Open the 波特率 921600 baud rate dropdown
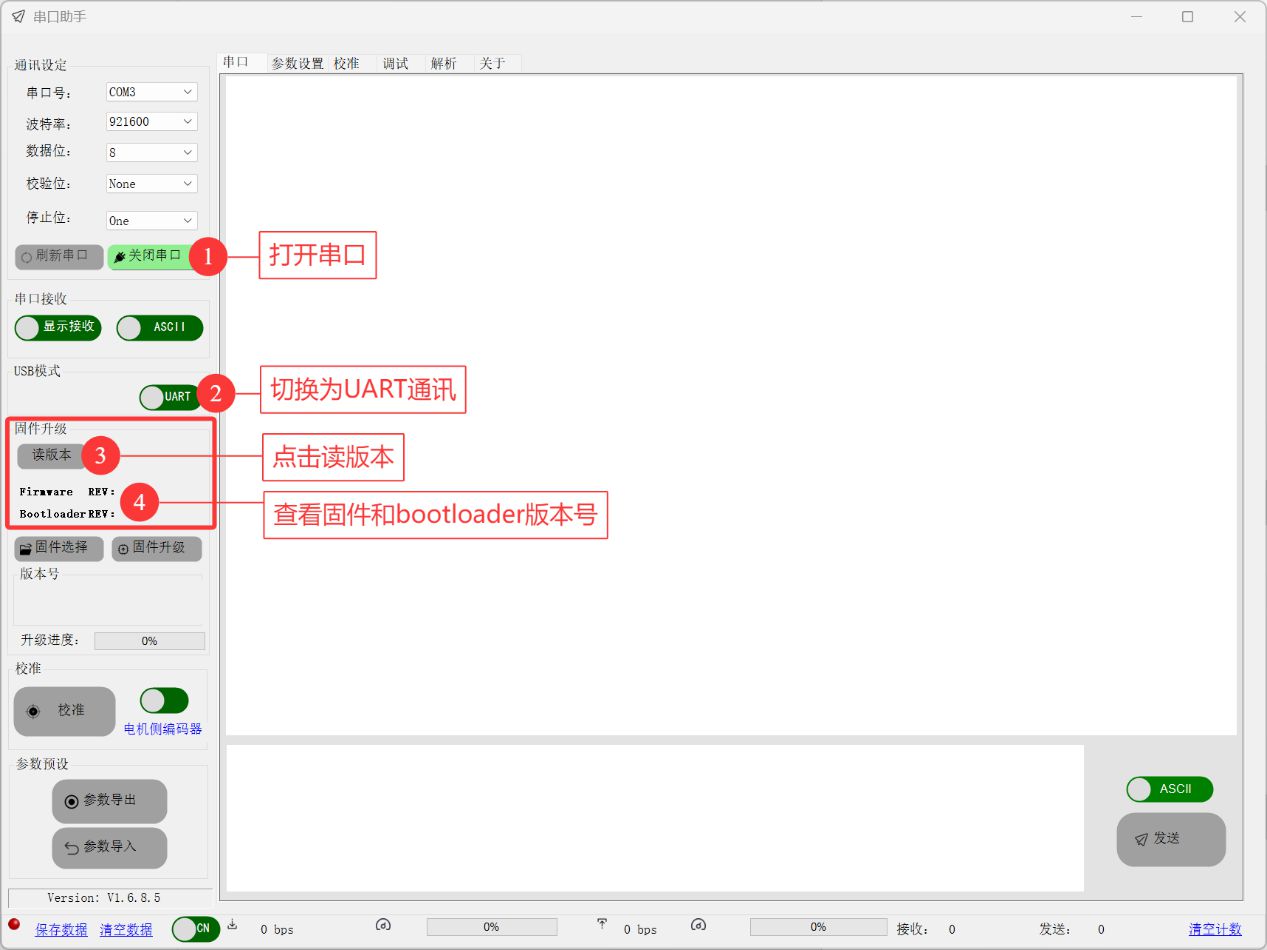This screenshot has width=1267, height=950. coord(152,122)
